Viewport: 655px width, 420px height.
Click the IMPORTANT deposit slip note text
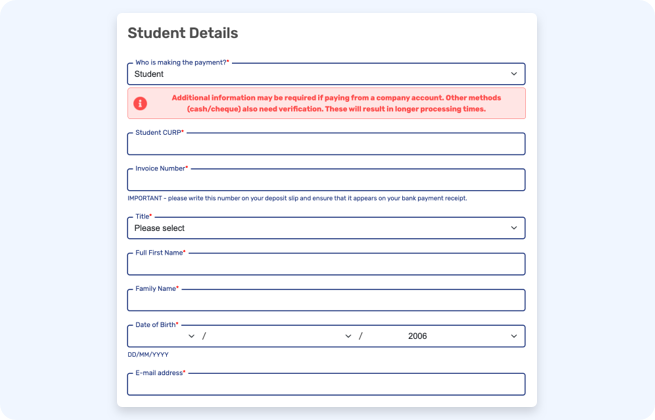(x=297, y=199)
